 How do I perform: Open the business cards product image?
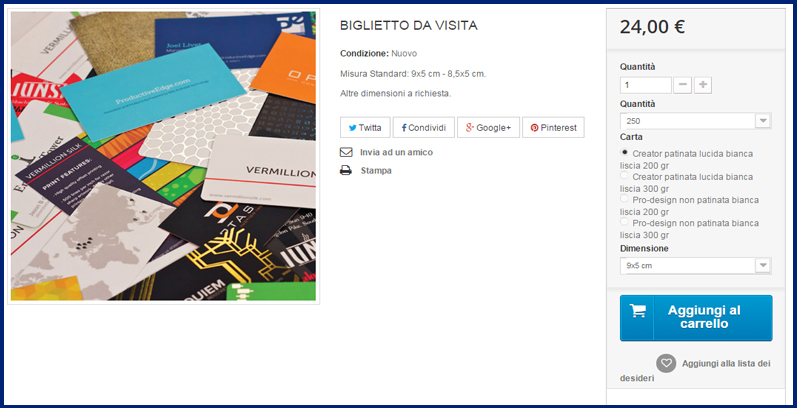pos(164,156)
